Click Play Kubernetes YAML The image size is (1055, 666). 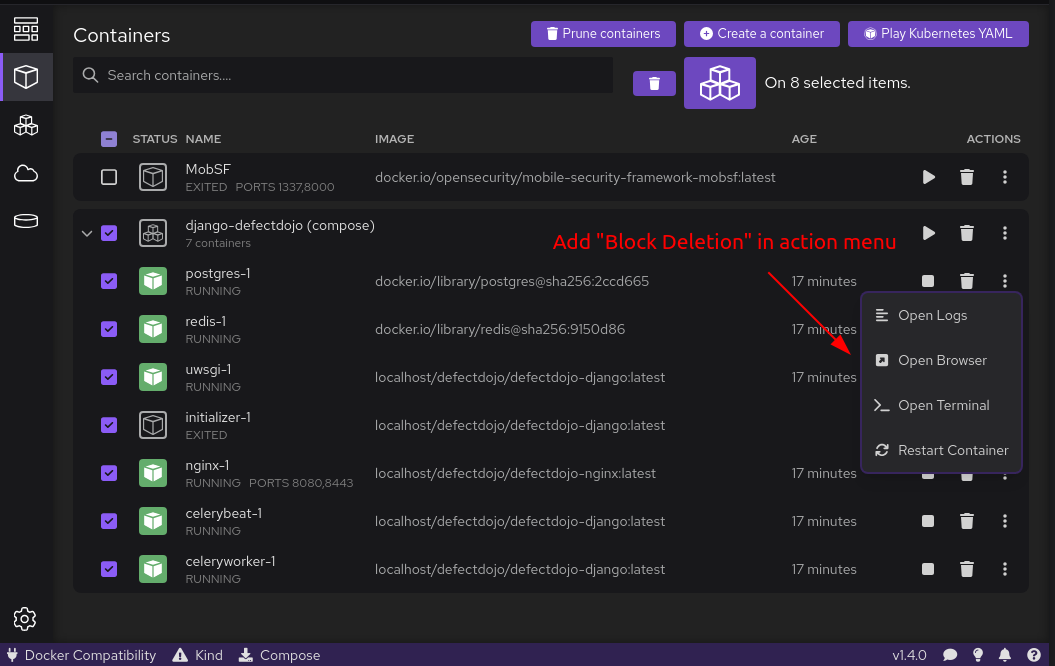[938, 33]
